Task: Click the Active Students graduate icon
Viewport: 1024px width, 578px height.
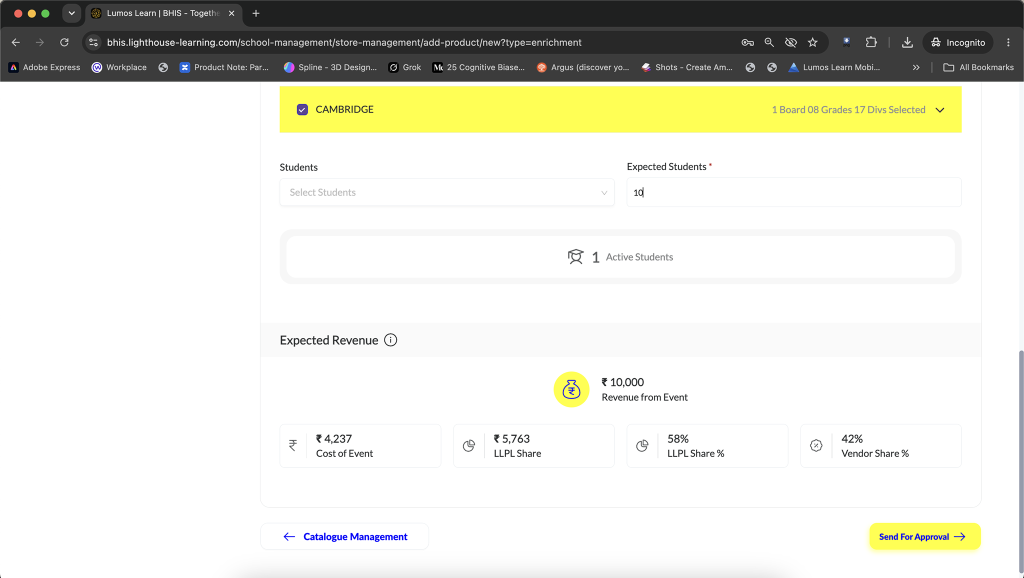Action: coord(575,257)
